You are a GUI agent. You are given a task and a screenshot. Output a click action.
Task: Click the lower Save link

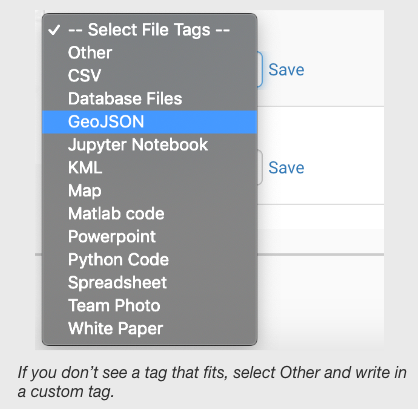286,167
